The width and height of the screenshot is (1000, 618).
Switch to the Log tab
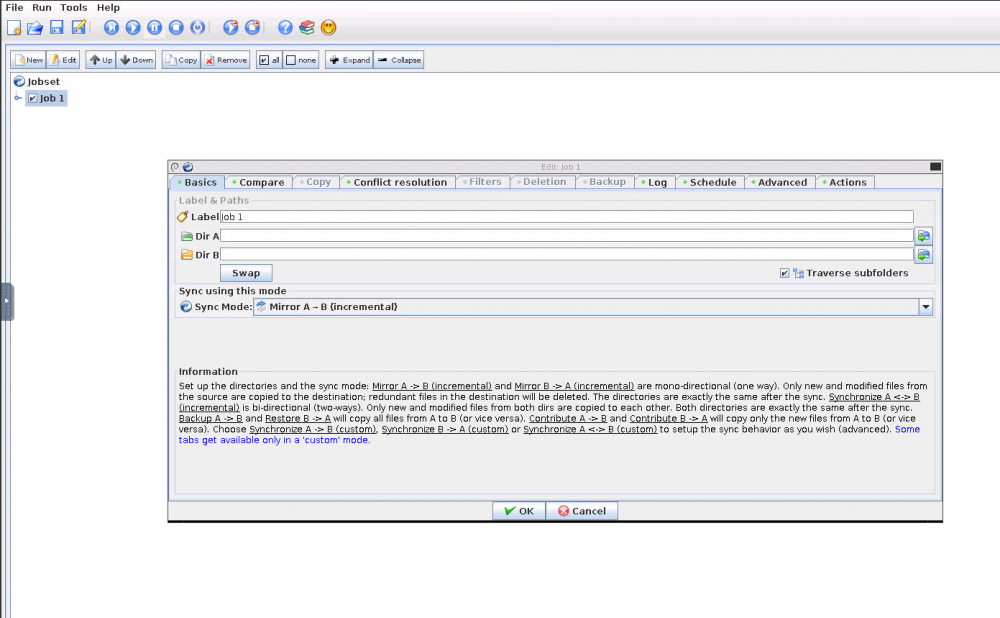pos(655,182)
